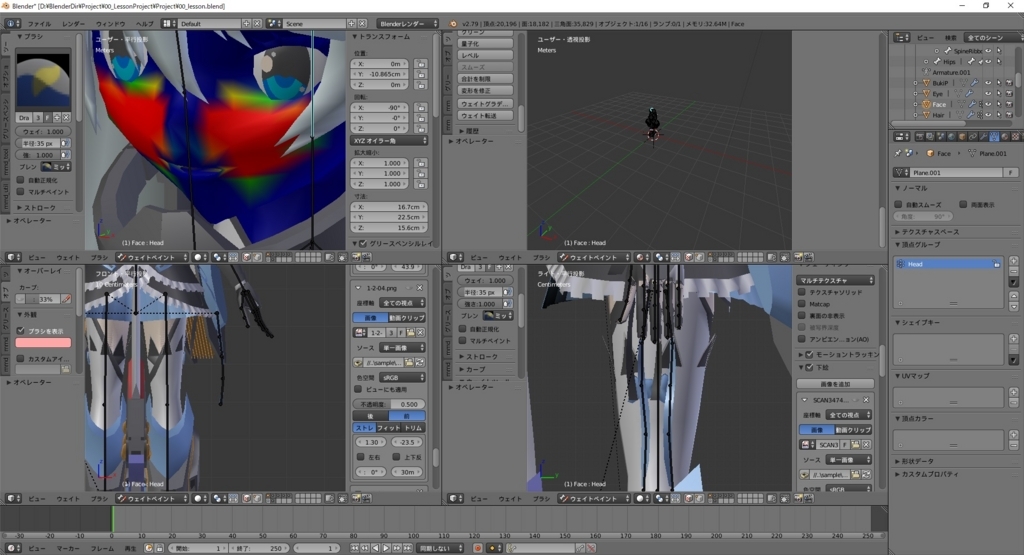Open the object cube properties tab
The width and height of the screenshot is (1024, 555).
point(962,136)
